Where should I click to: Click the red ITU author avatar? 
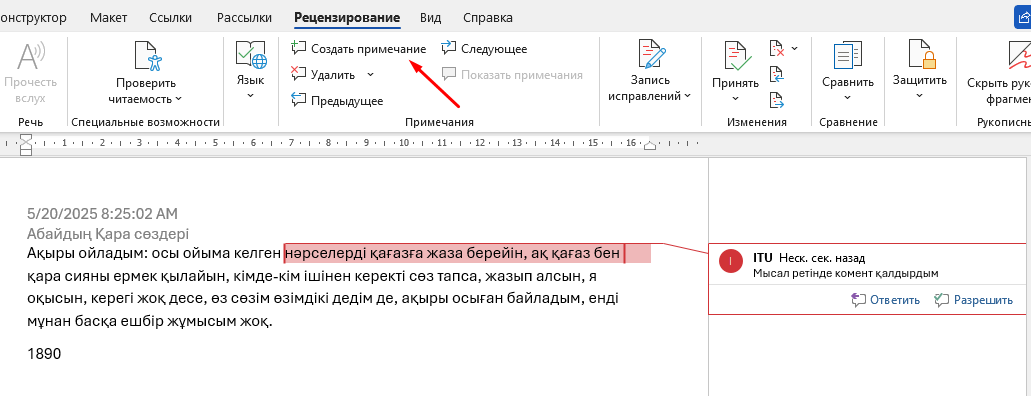tap(731, 261)
